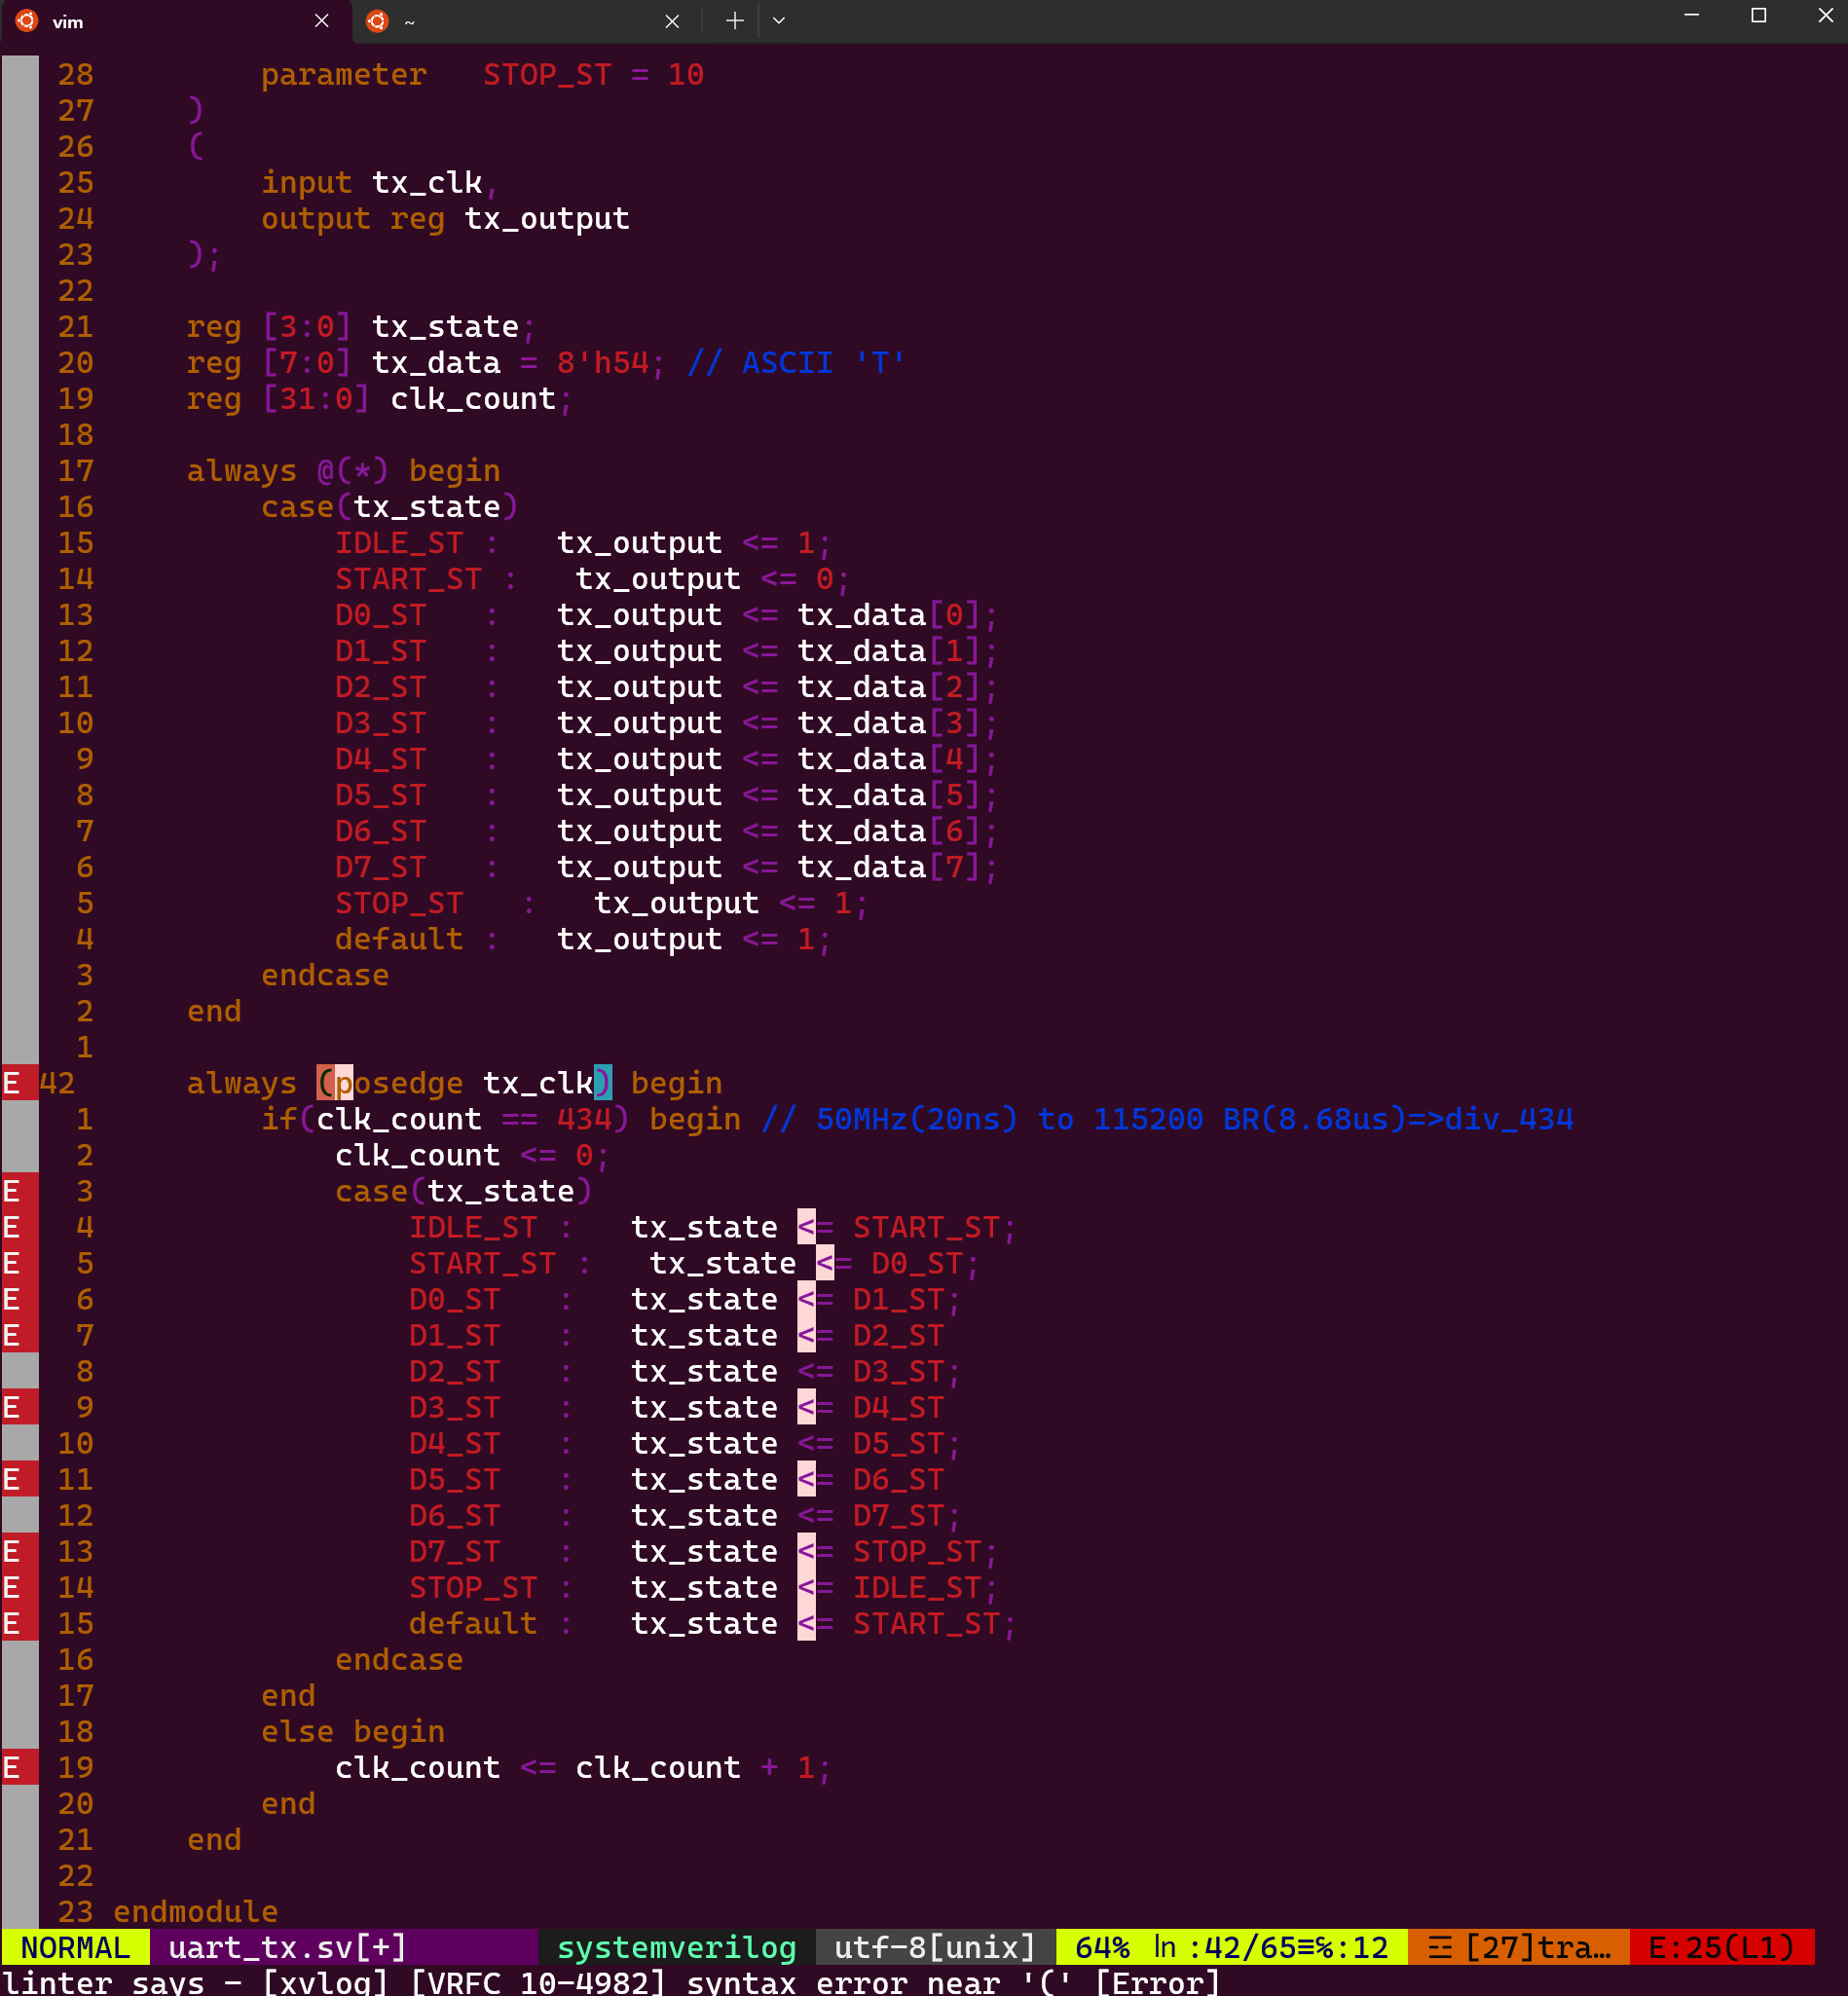
Task: Click D3_ST target in the D2_ST line
Action: click(x=898, y=1371)
